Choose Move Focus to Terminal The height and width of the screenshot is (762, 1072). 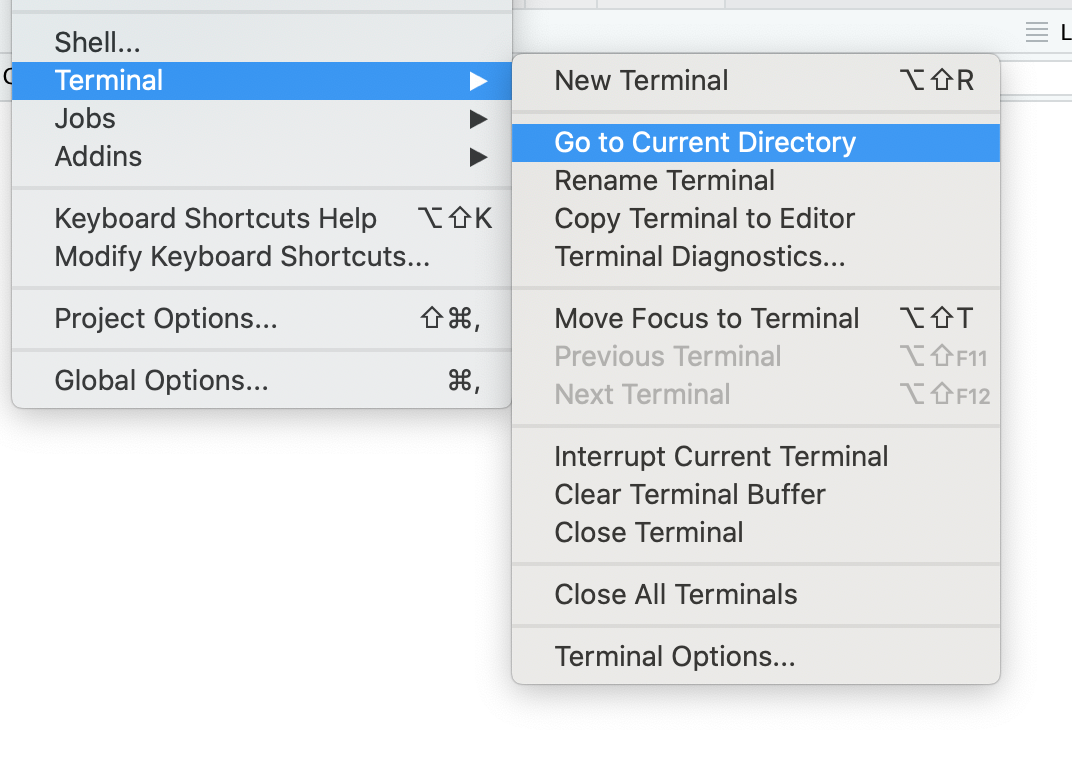coord(707,318)
